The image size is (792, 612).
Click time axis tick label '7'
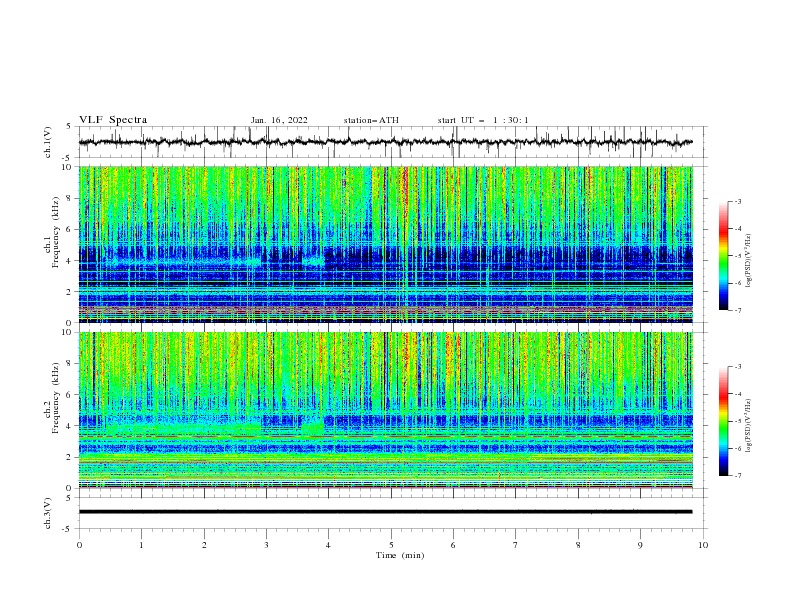tap(516, 545)
